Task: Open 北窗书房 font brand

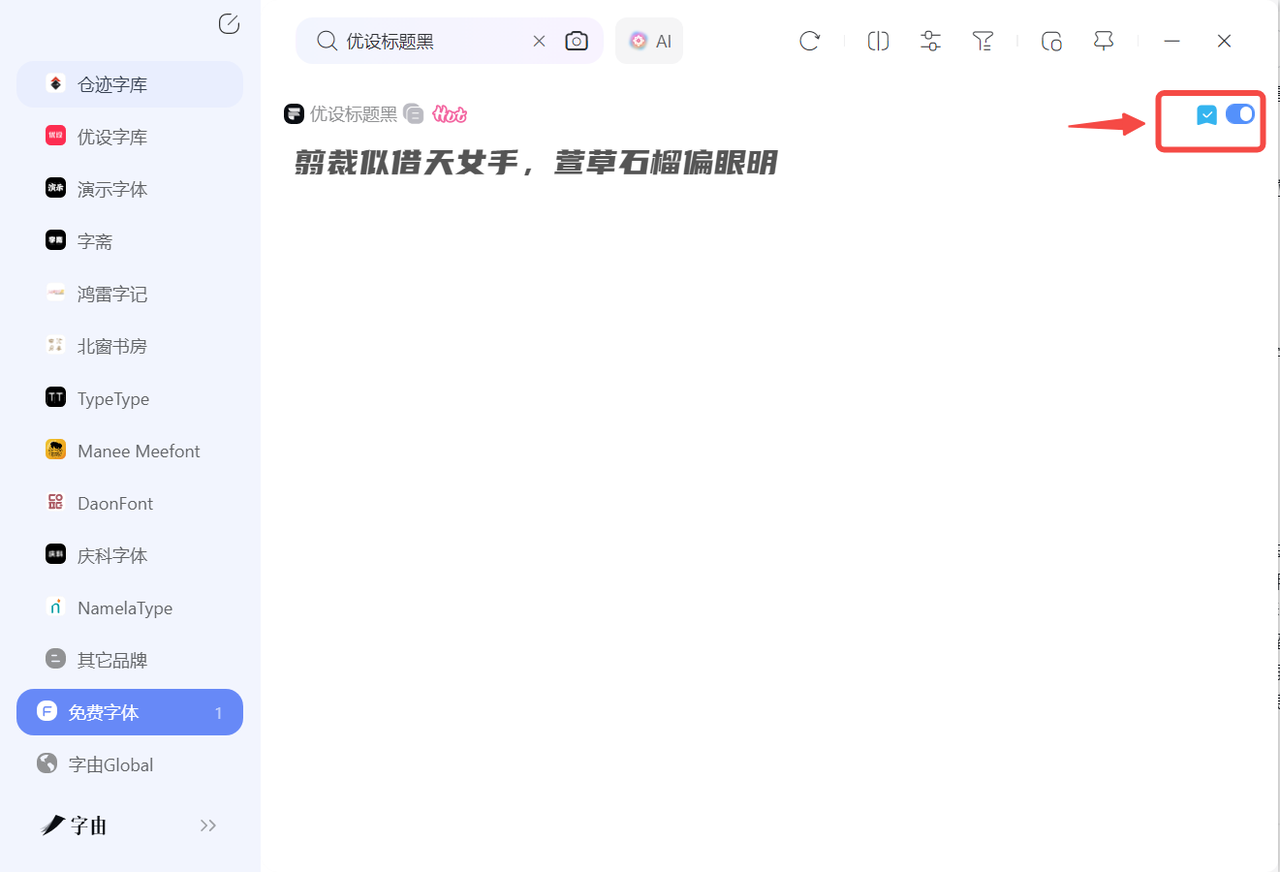Action: coord(130,346)
